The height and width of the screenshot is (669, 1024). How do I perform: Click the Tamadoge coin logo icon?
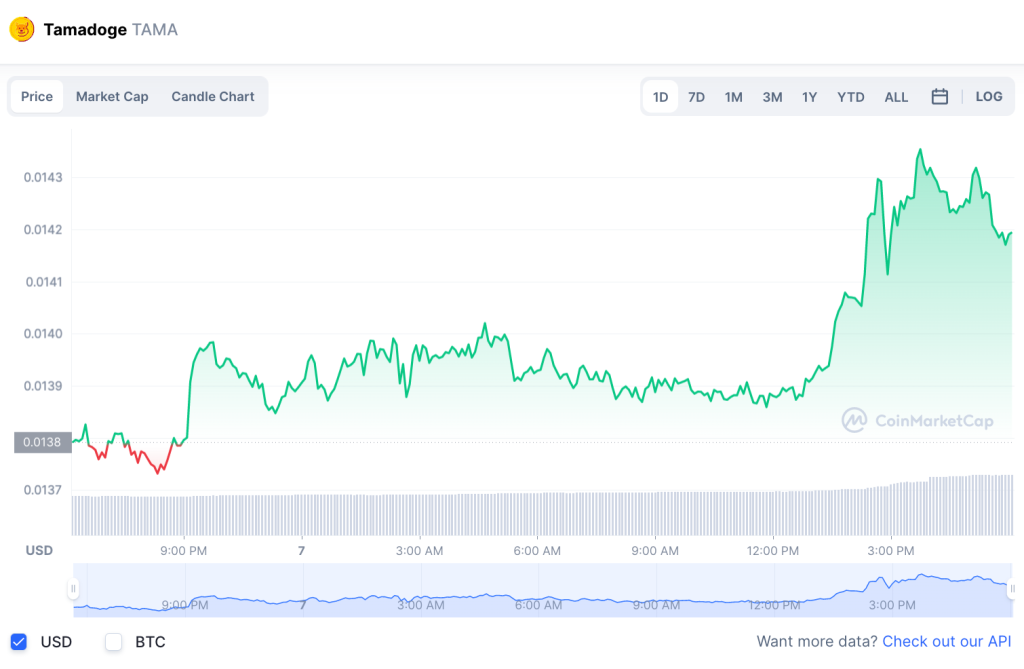pos(22,29)
